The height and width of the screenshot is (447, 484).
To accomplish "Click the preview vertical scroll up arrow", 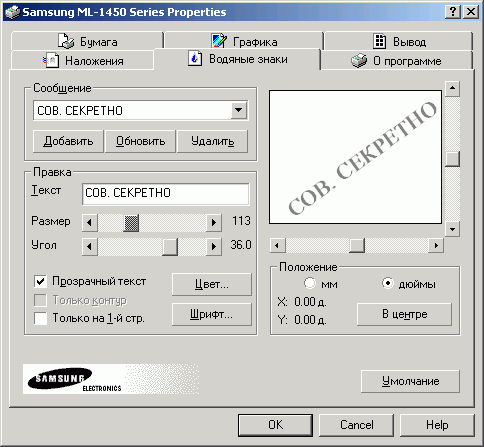I will coord(452,88).
